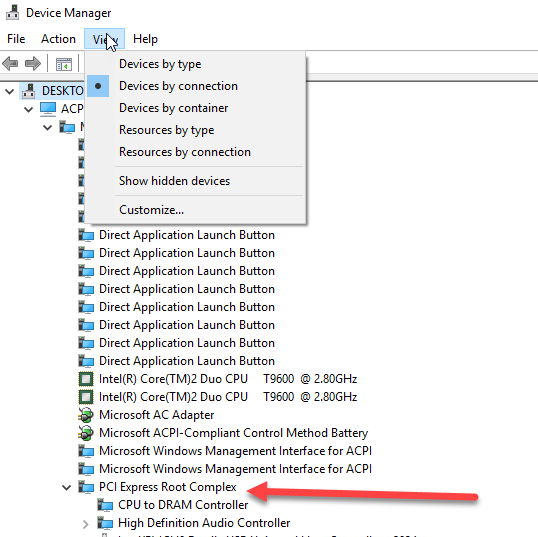Viewport: 538px width, 537px height.
Task: Select CPU to DRAM Controller
Action: (x=183, y=505)
